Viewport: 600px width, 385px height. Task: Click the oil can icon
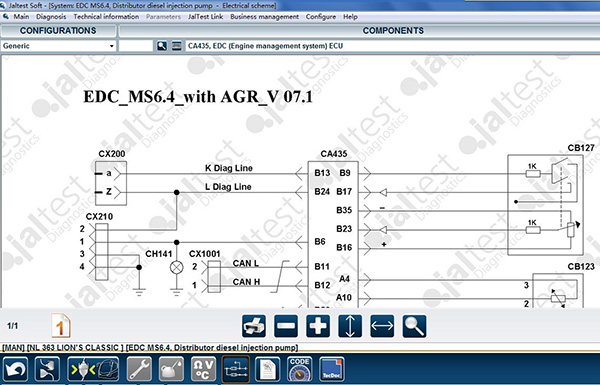tap(171, 369)
